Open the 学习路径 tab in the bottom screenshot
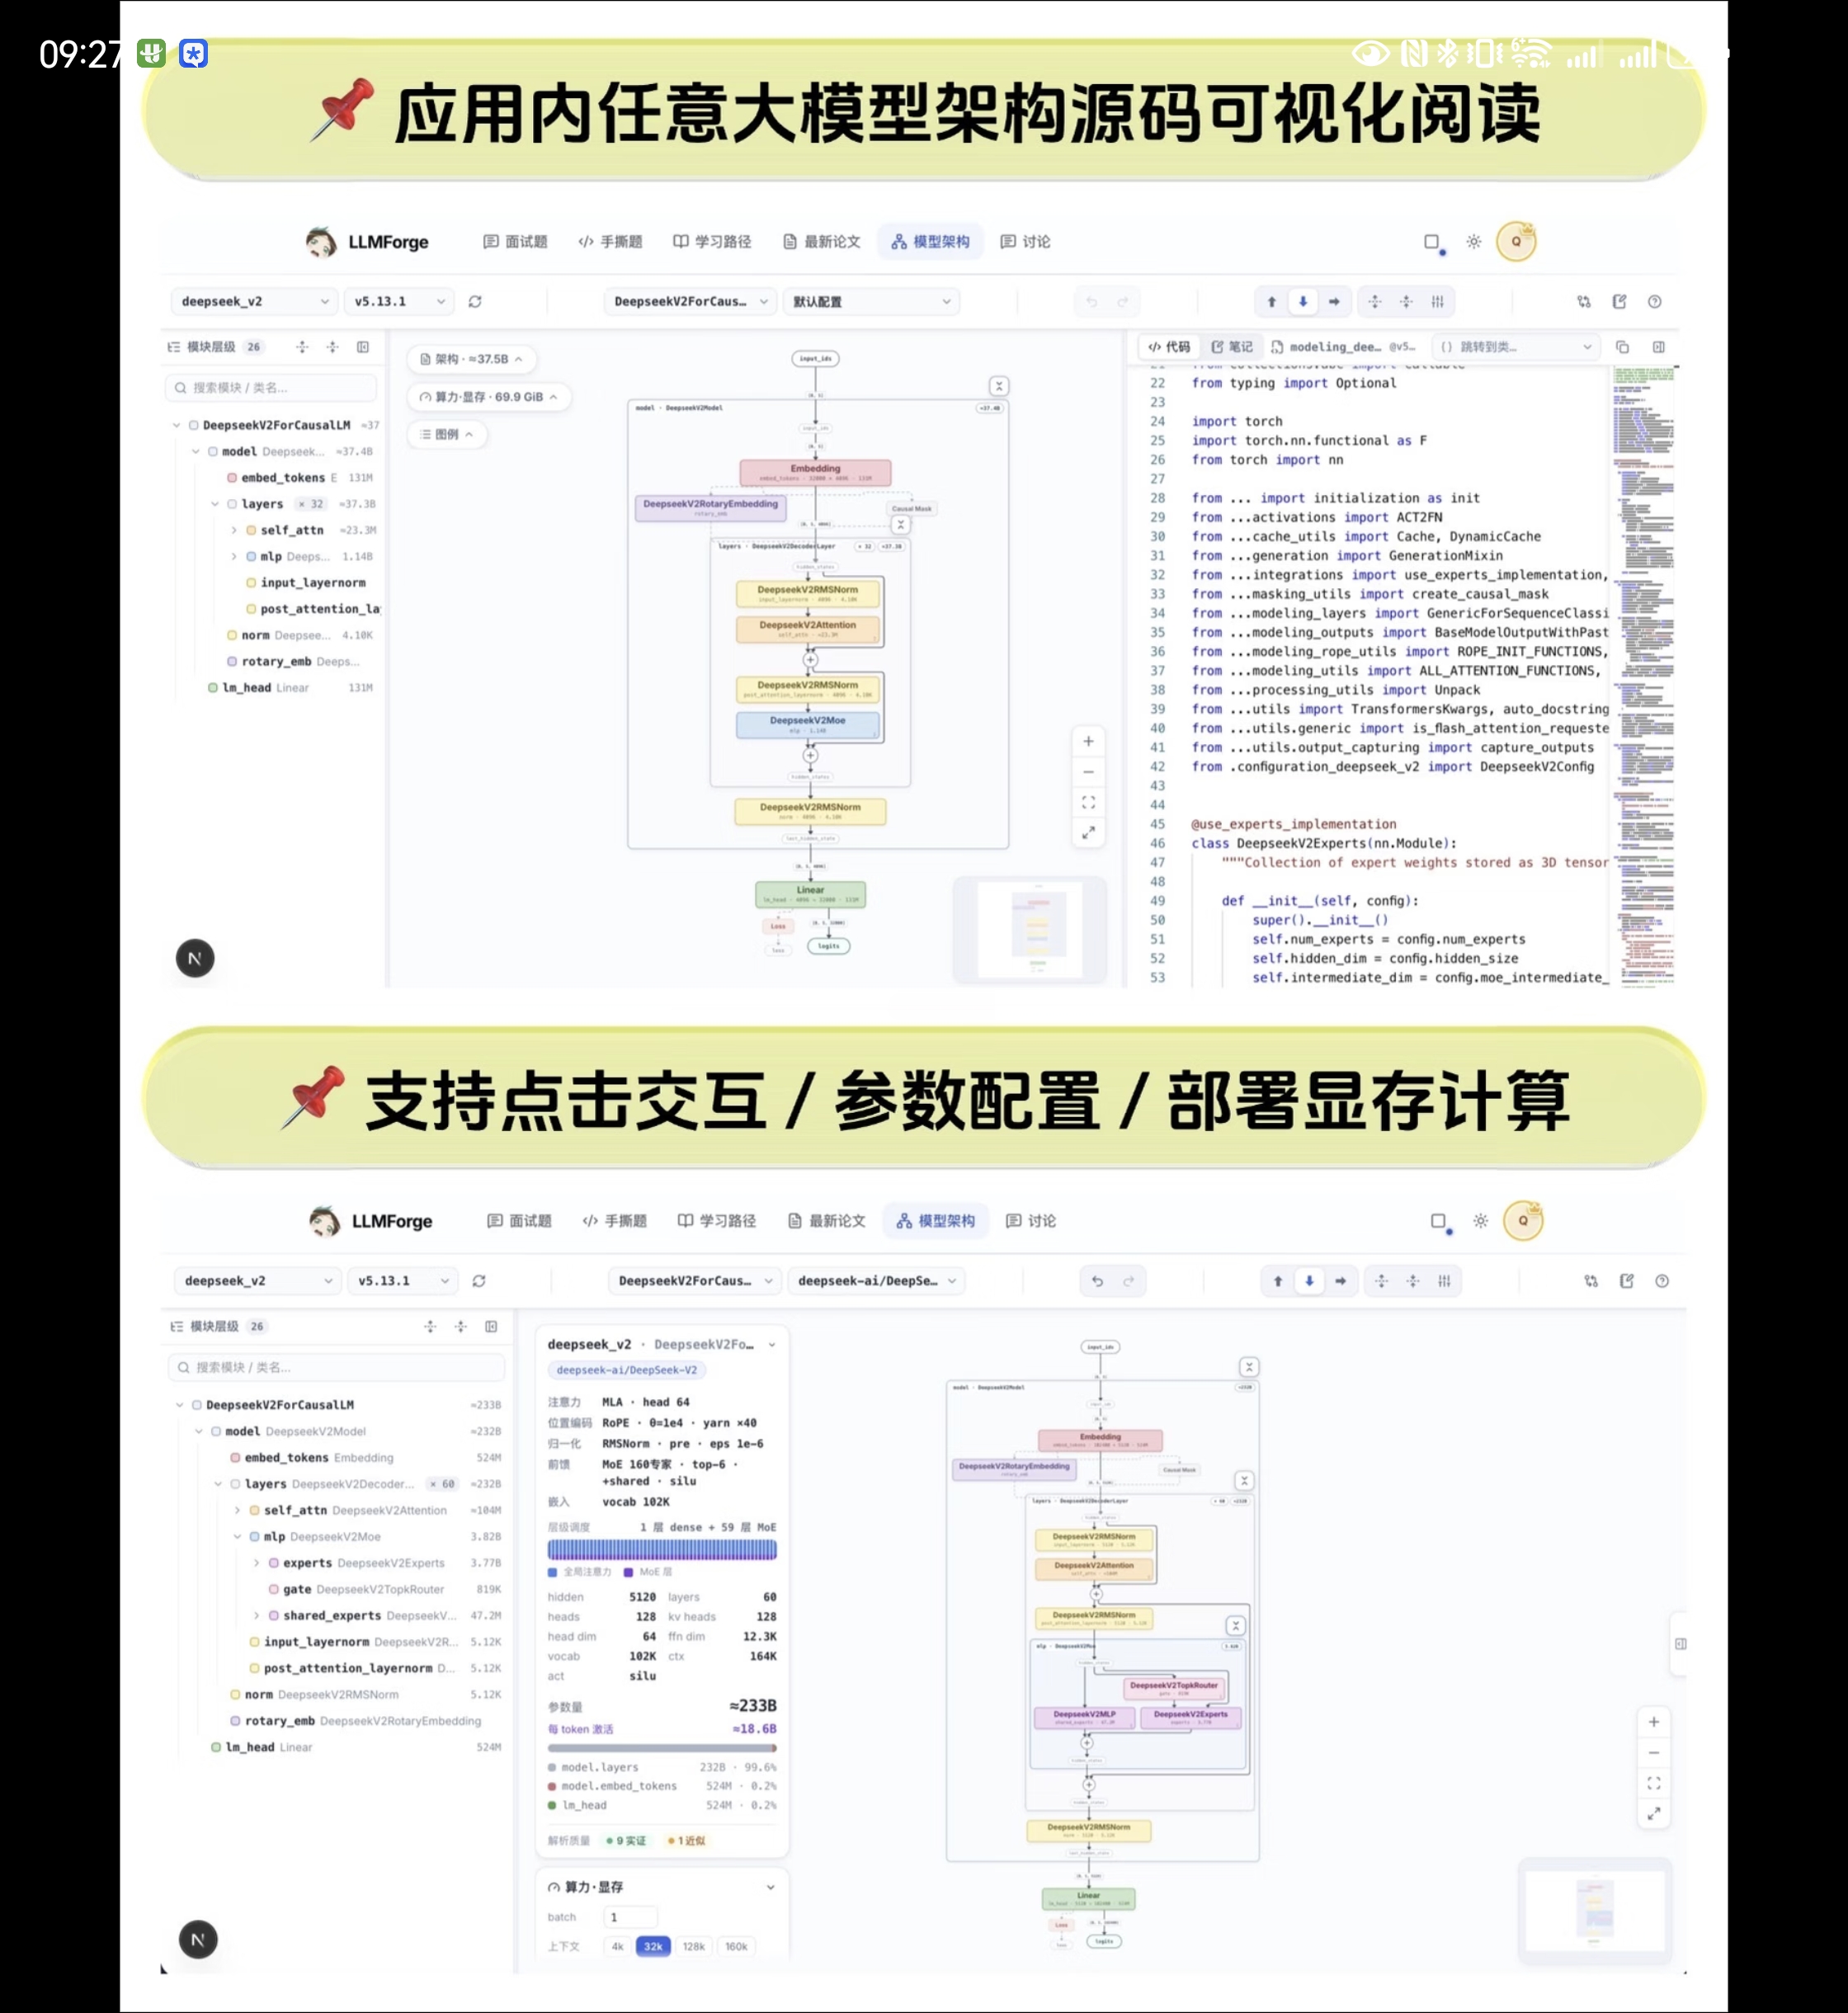 tap(716, 1221)
